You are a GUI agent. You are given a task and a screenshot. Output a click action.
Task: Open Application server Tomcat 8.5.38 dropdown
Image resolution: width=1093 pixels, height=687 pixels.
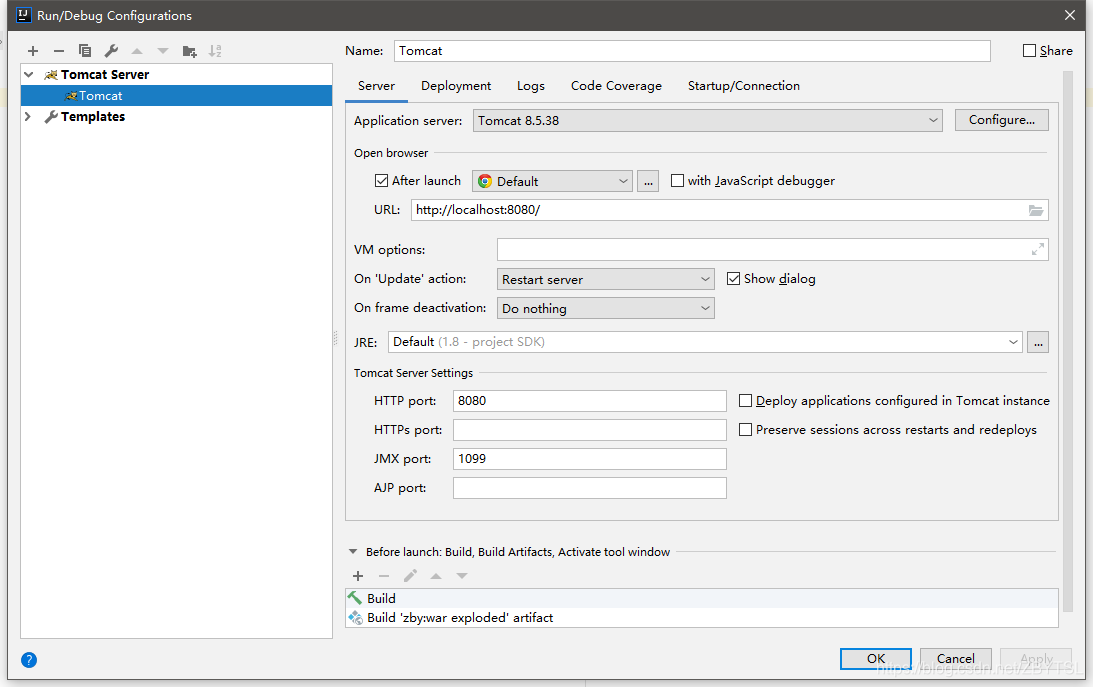pyautogui.click(x=708, y=121)
